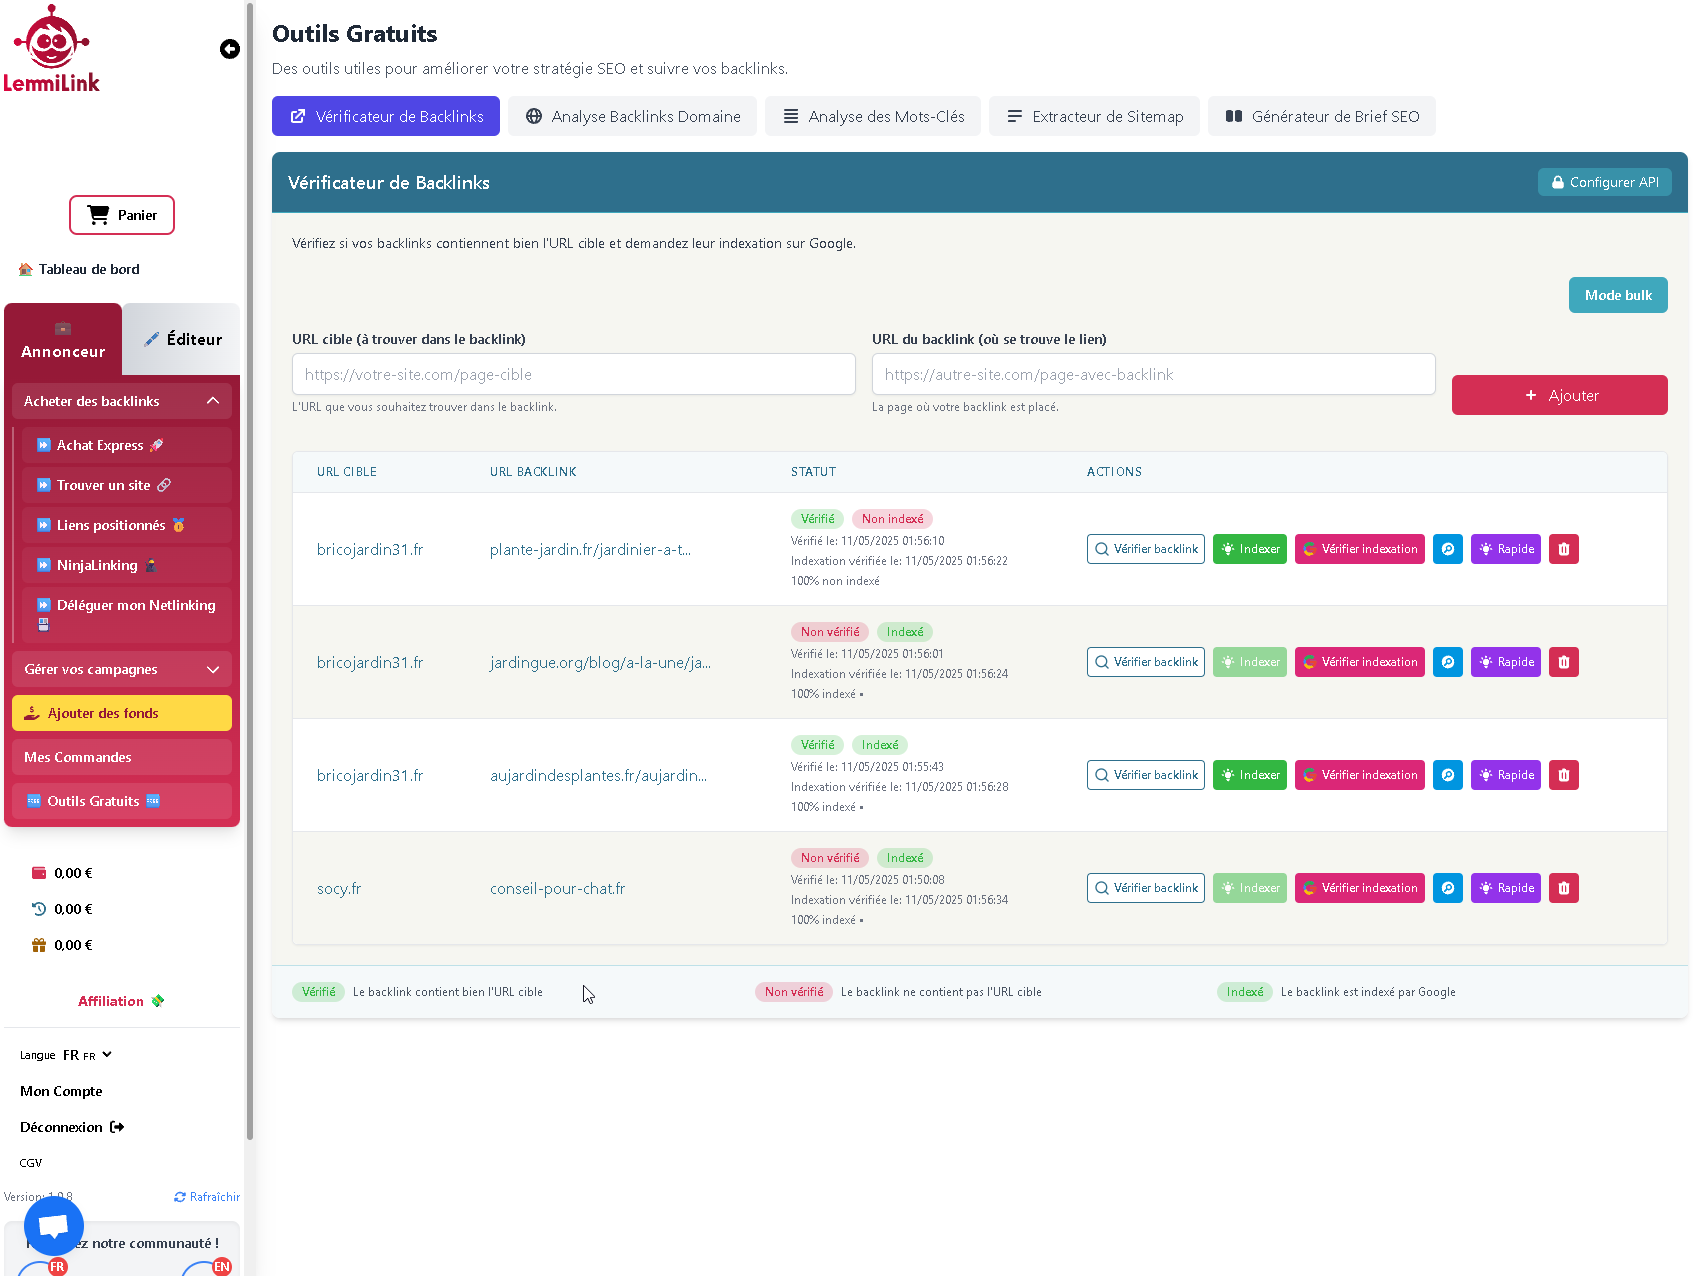Click Indexer for the plante-jardin.fr row

[1249, 549]
